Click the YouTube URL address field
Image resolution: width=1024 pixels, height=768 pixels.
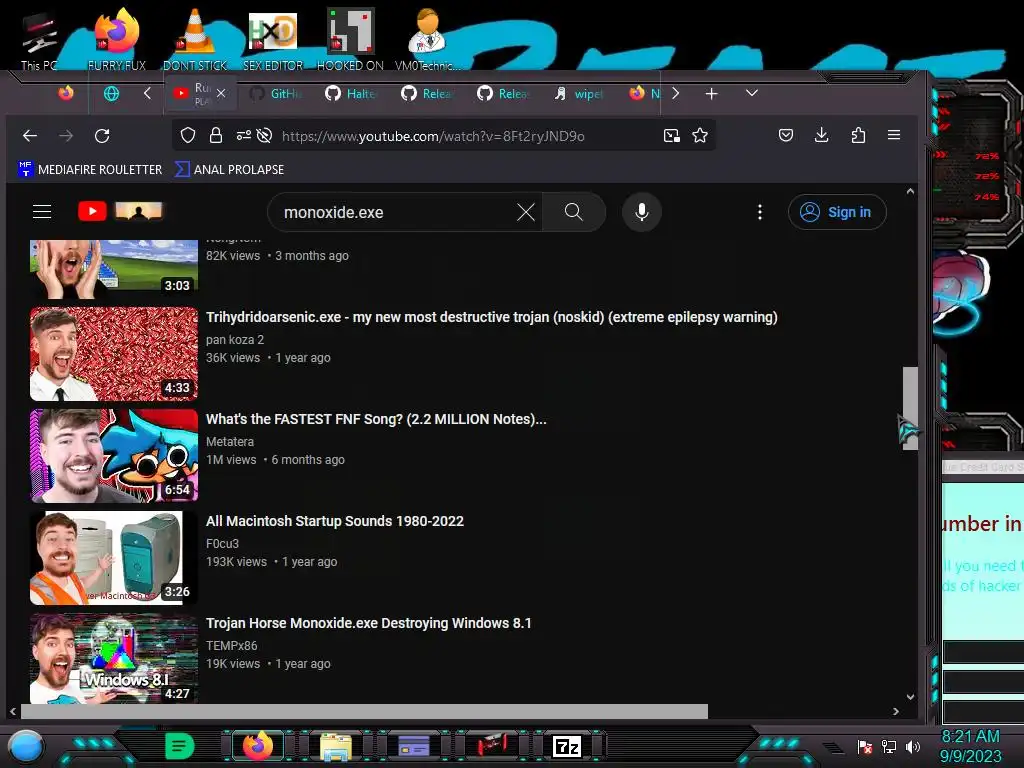432,136
